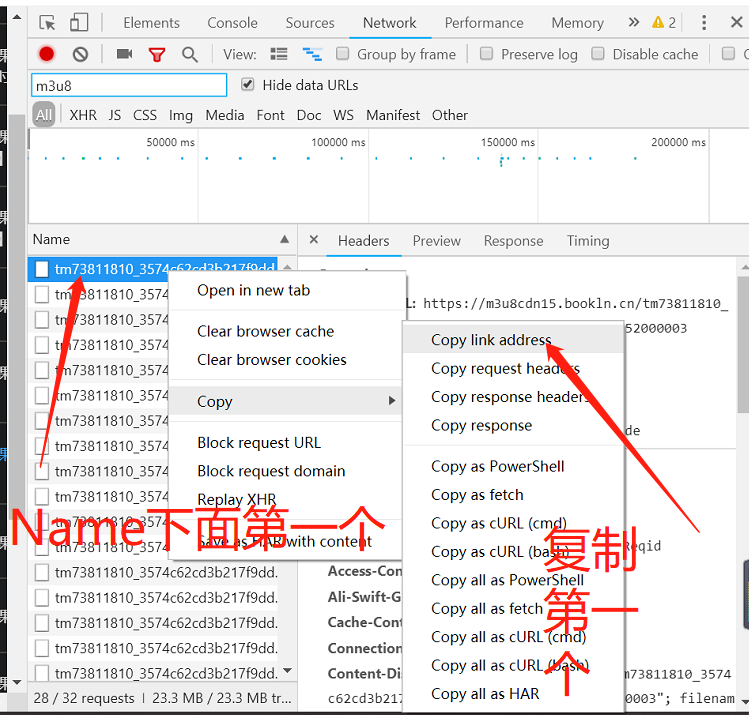Screen dimensions: 749x715
Task: Open the Memory tab
Action: click(578, 23)
